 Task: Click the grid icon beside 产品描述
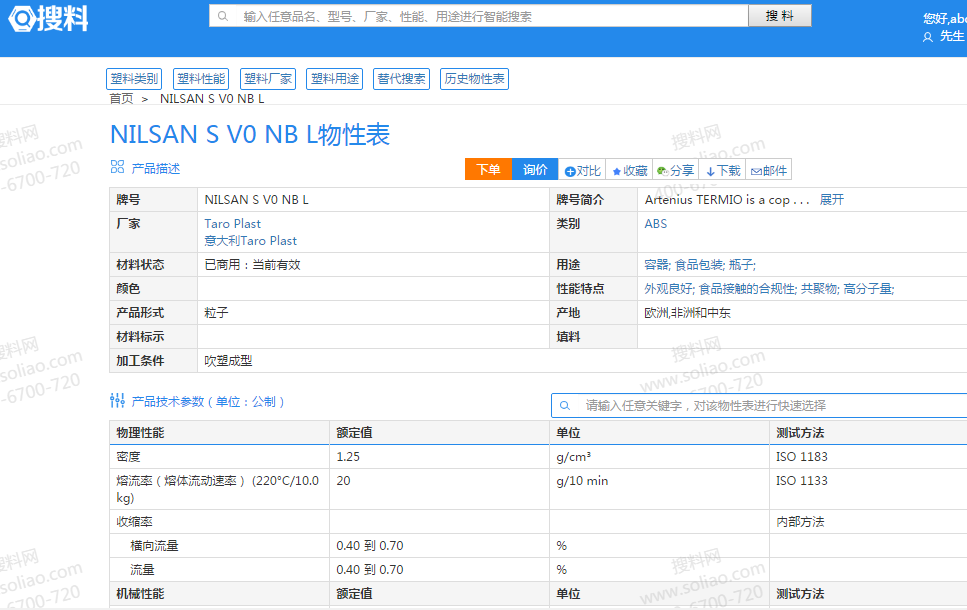click(118, 168)
